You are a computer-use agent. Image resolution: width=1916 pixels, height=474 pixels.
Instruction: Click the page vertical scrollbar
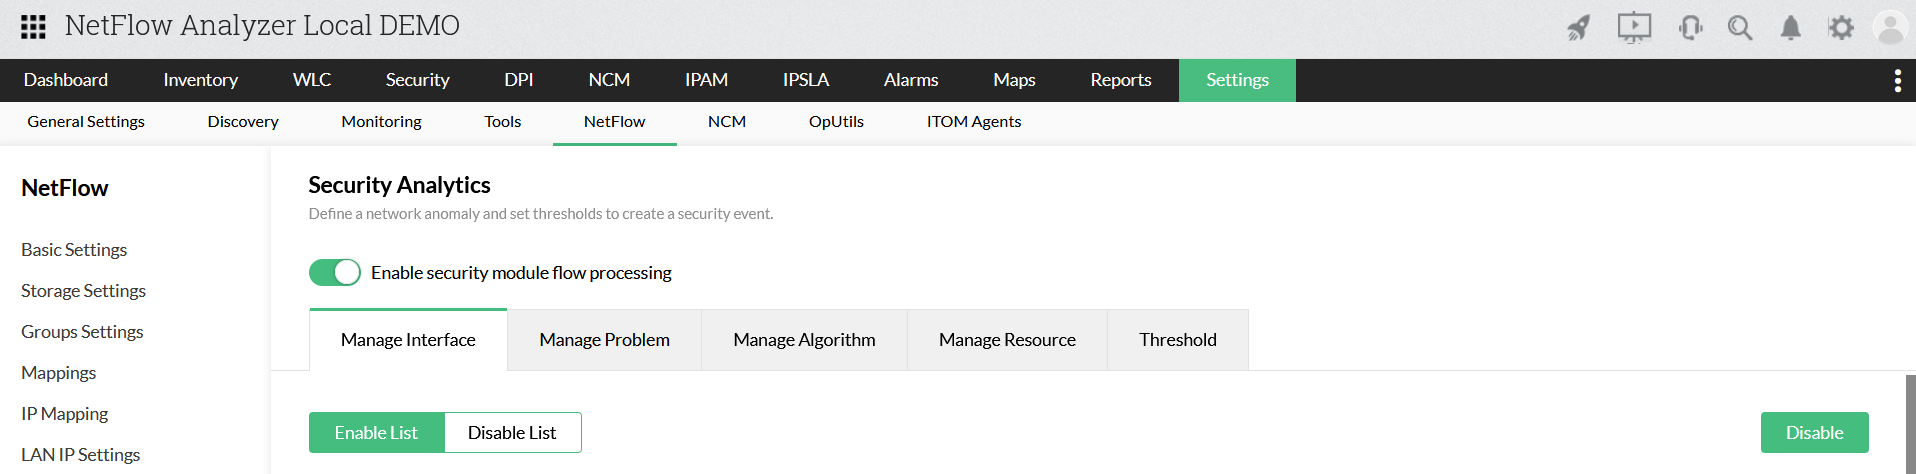1910,425
